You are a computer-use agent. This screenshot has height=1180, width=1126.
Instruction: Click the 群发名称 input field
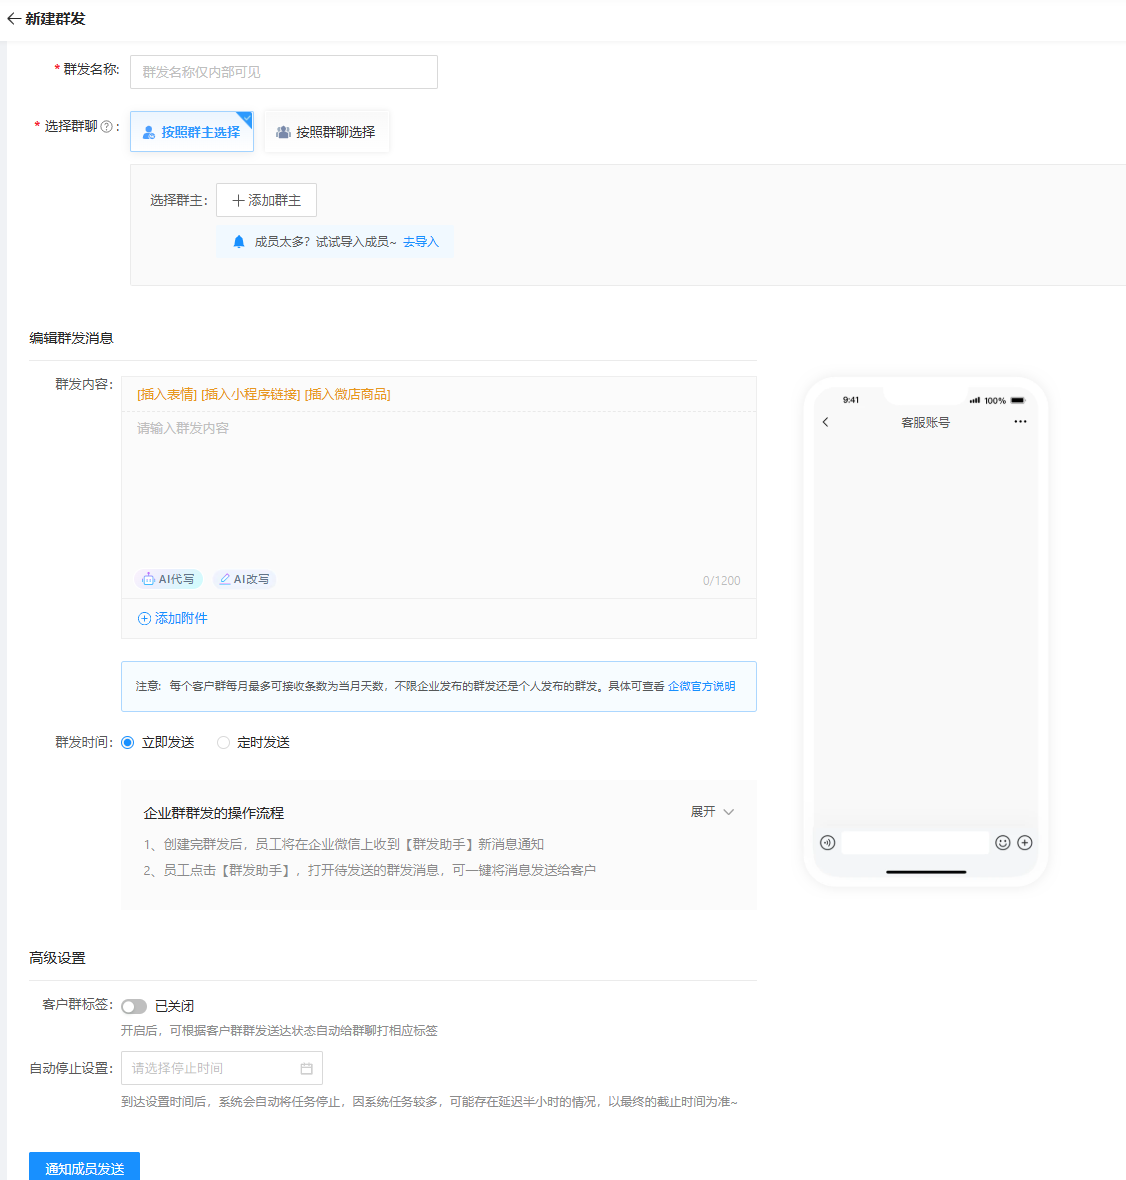click(x=283, y=72)
